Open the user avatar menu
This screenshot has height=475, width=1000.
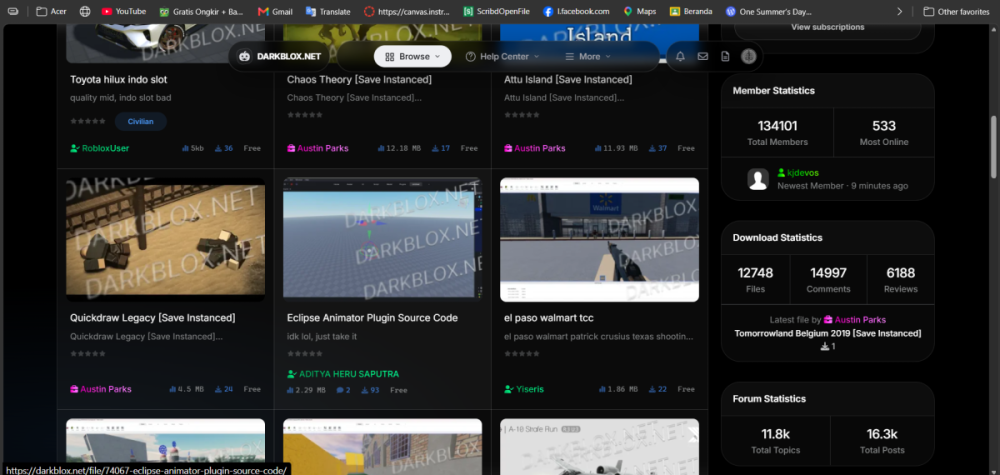coord(748,56)
